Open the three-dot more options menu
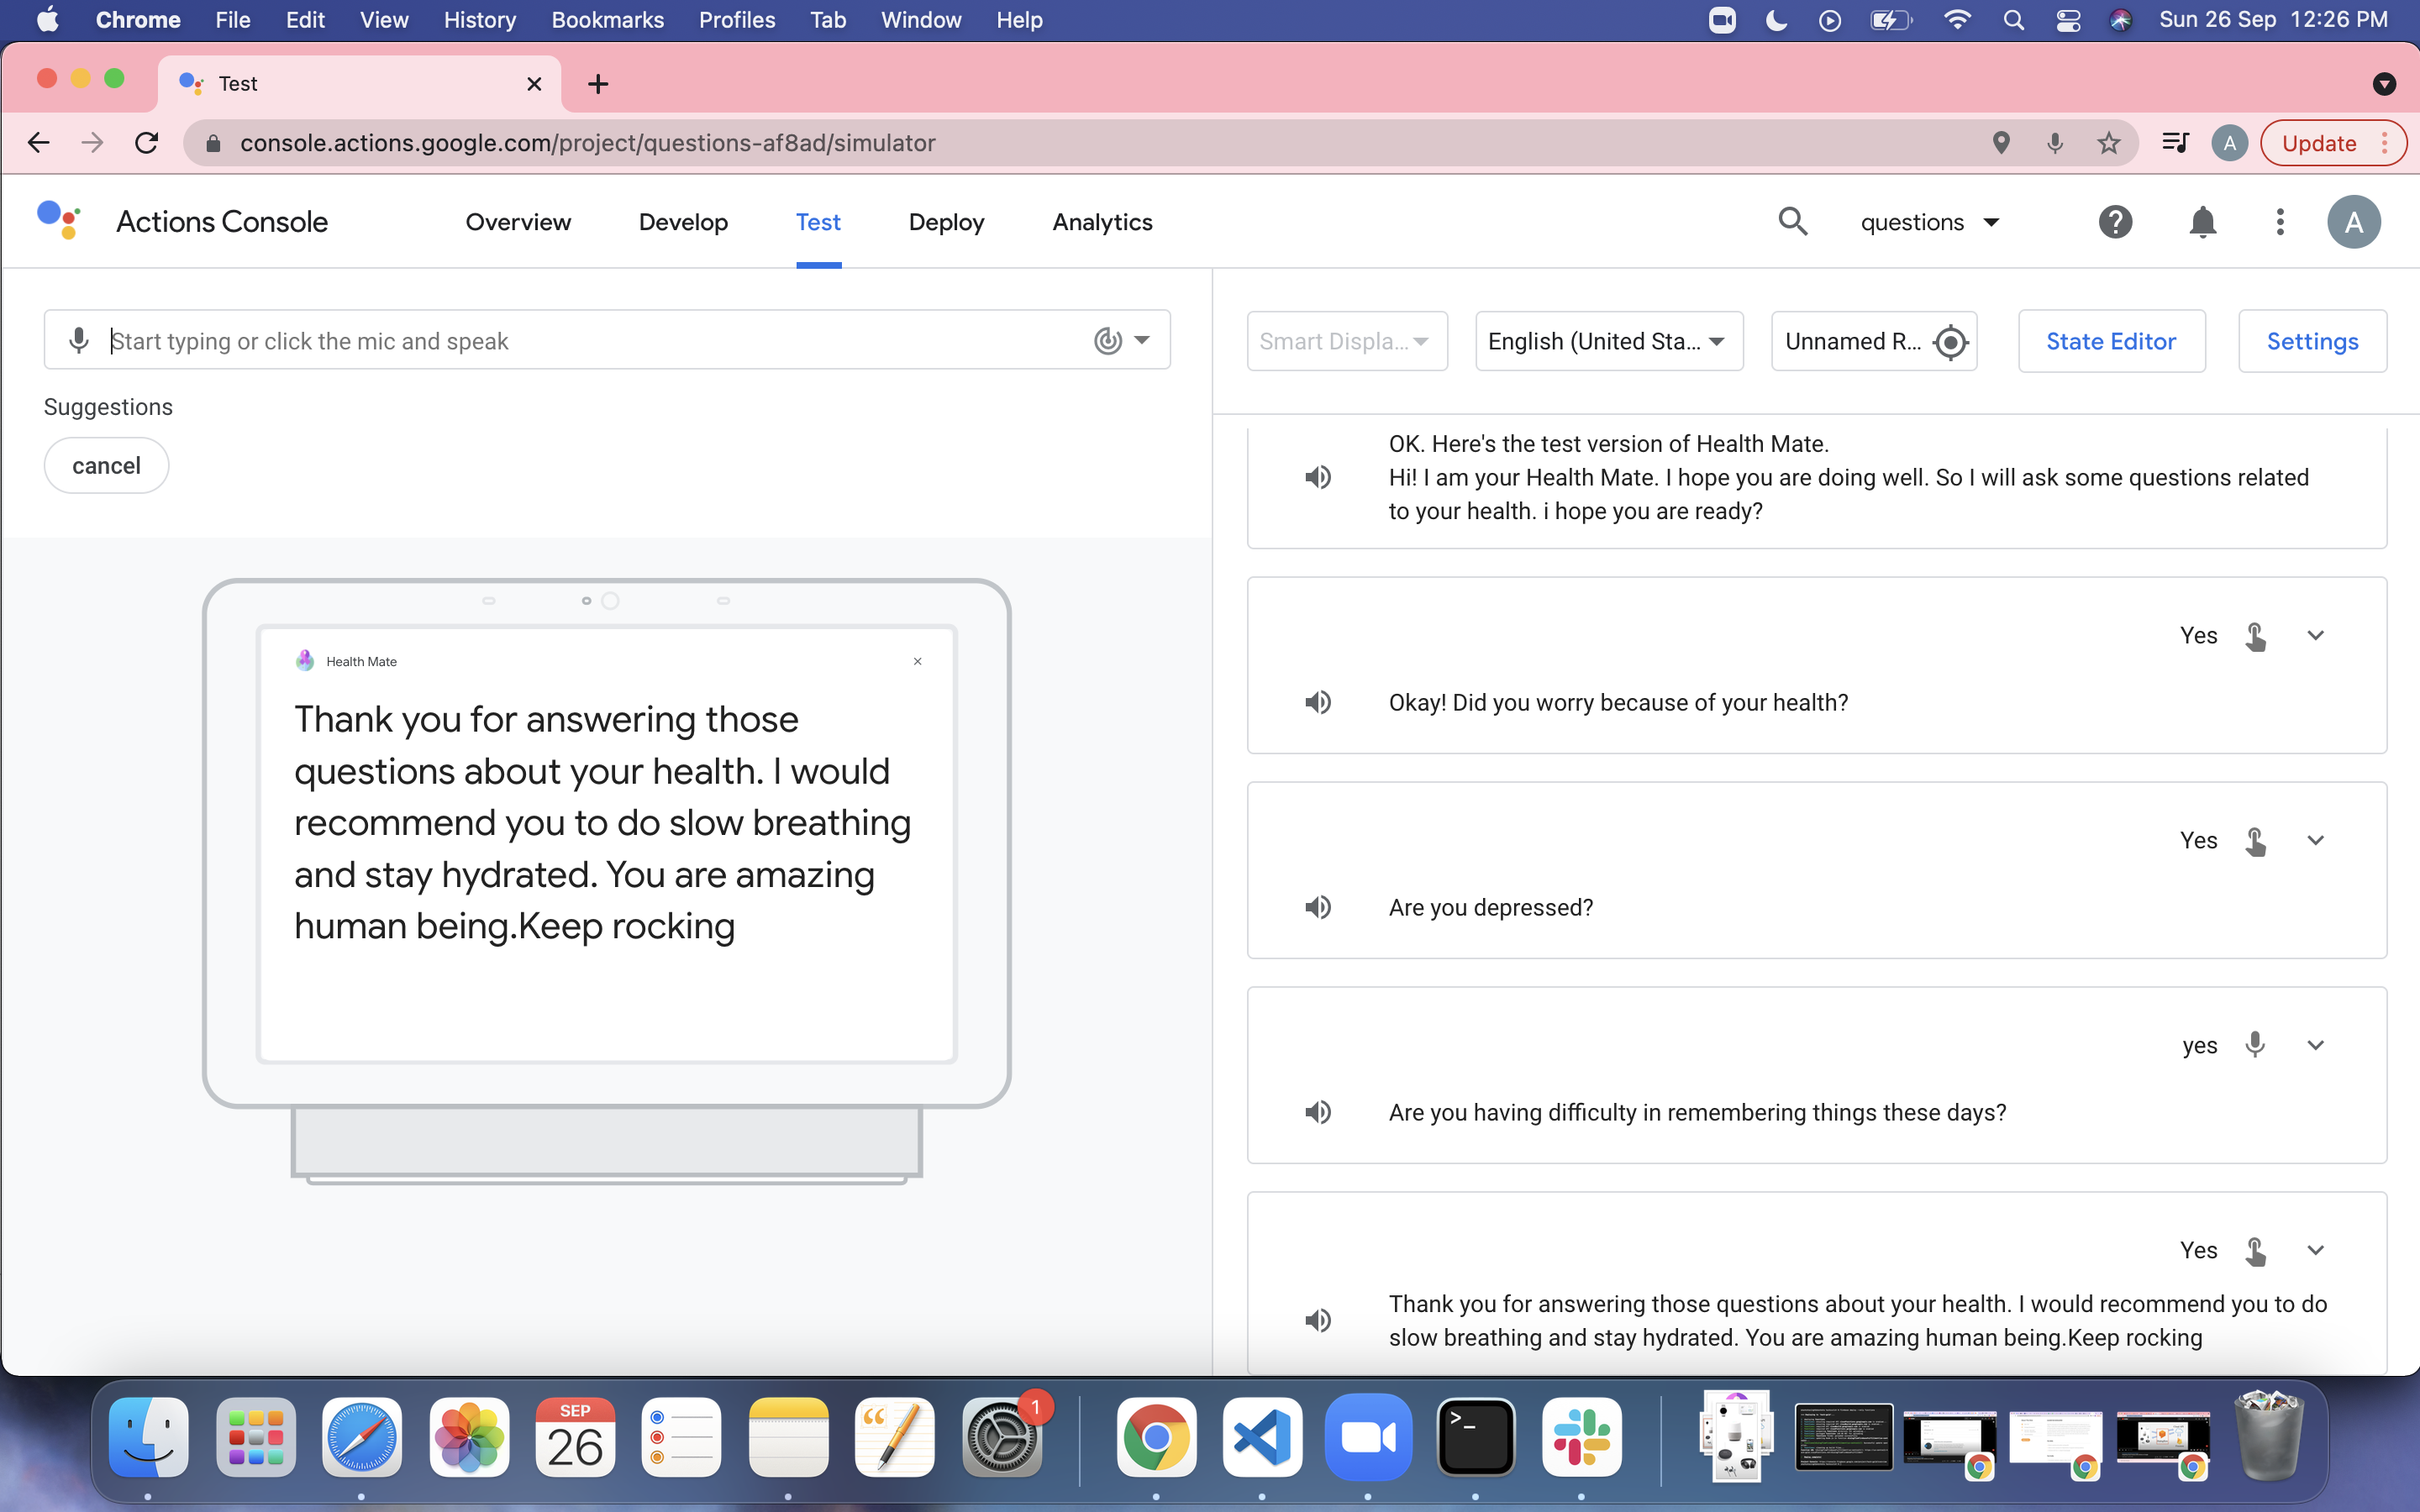The image size is (2420, 1512). click(2280, 222)
